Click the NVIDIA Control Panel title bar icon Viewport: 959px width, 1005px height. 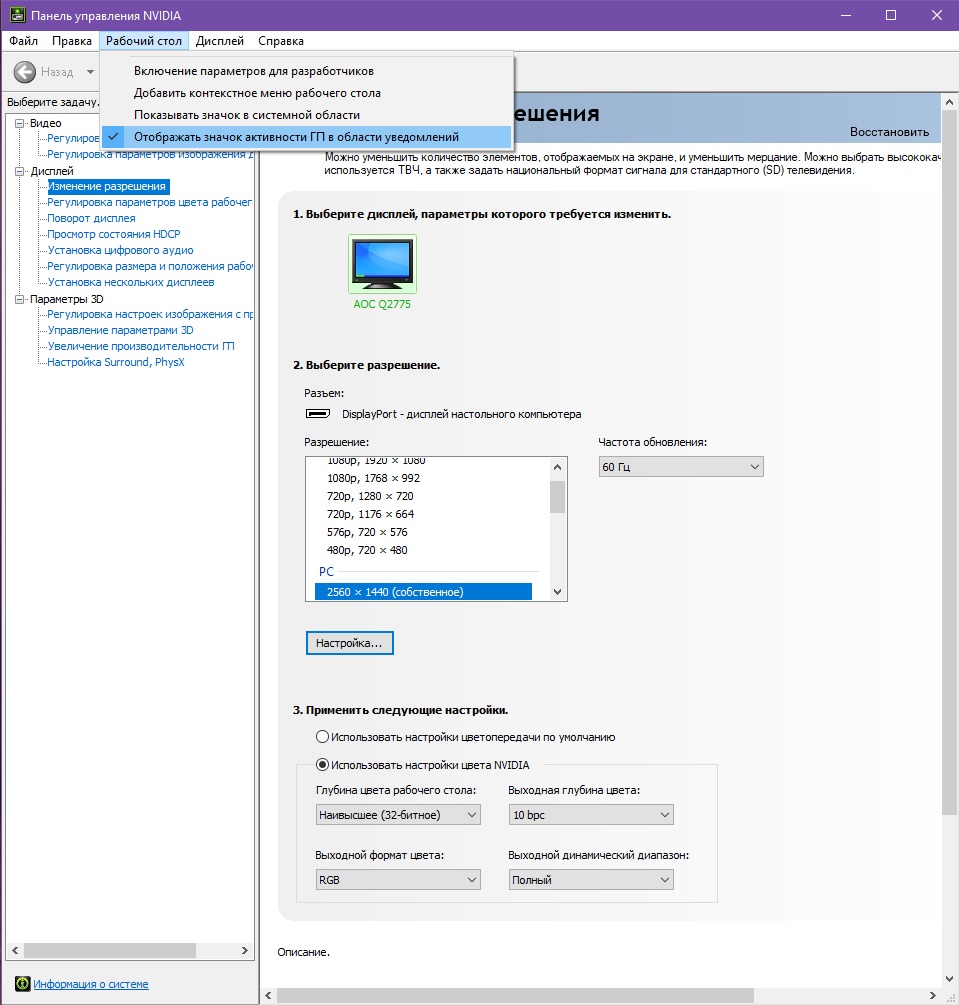click(17, 15)
